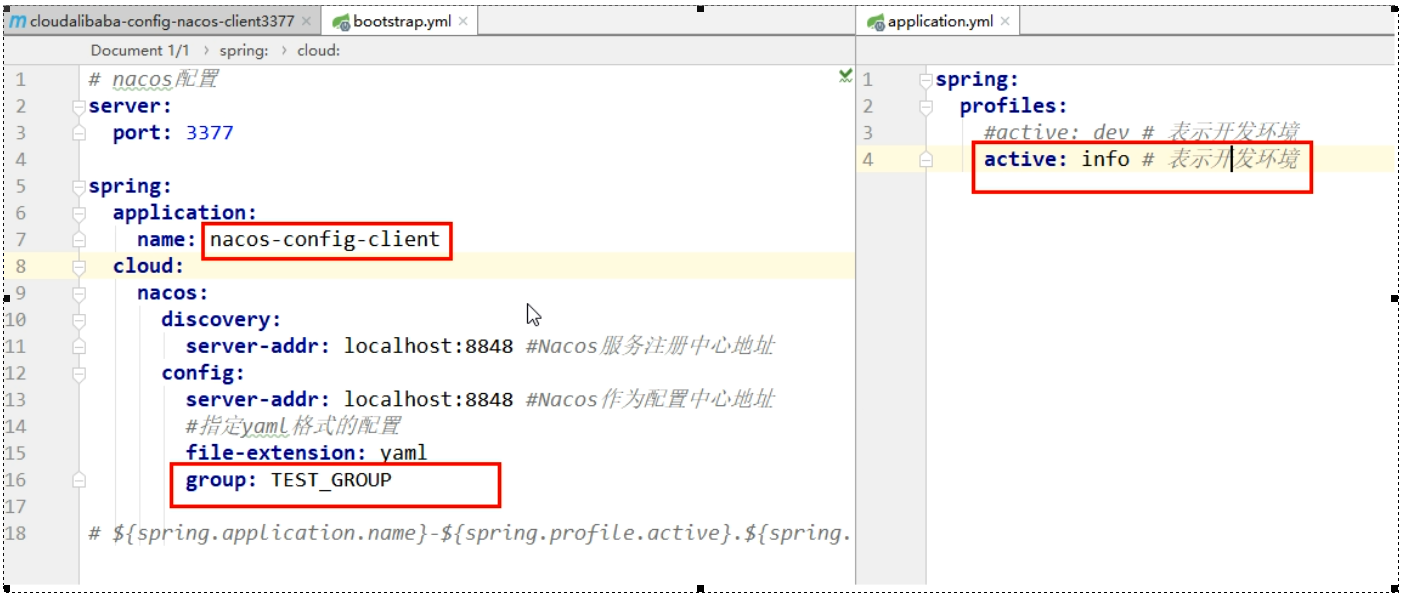Switch to the bootstrap.yml tab

(x=402, y=21)
